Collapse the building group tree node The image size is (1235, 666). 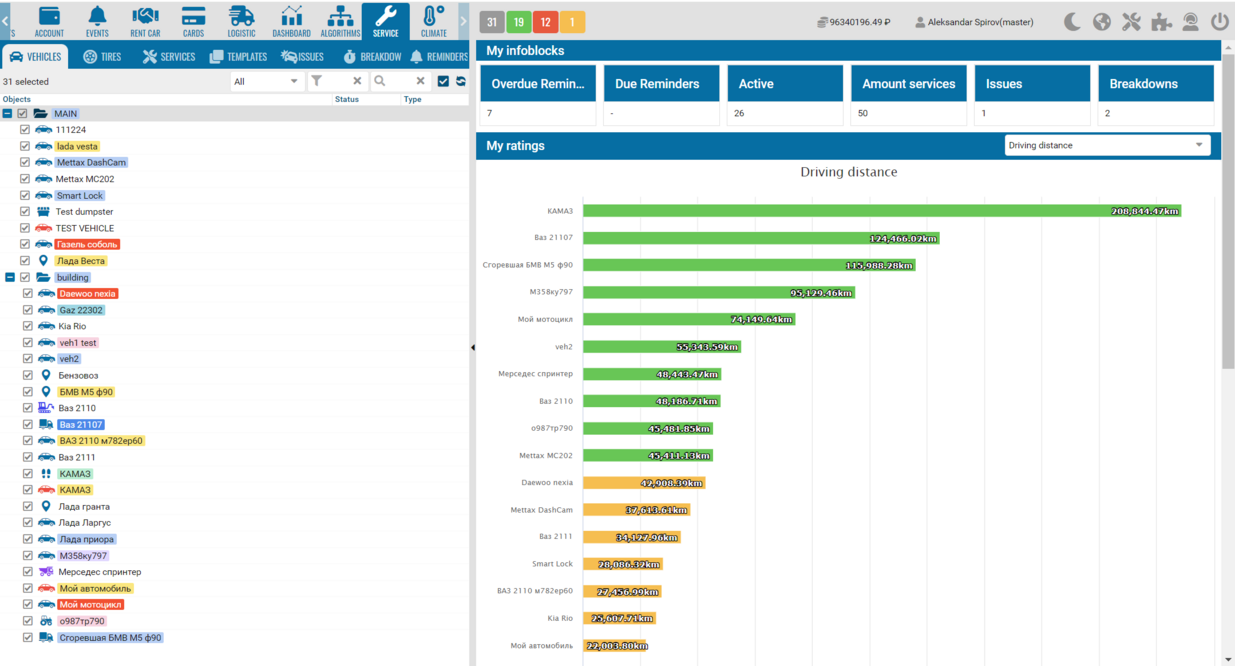click(10, 277)
